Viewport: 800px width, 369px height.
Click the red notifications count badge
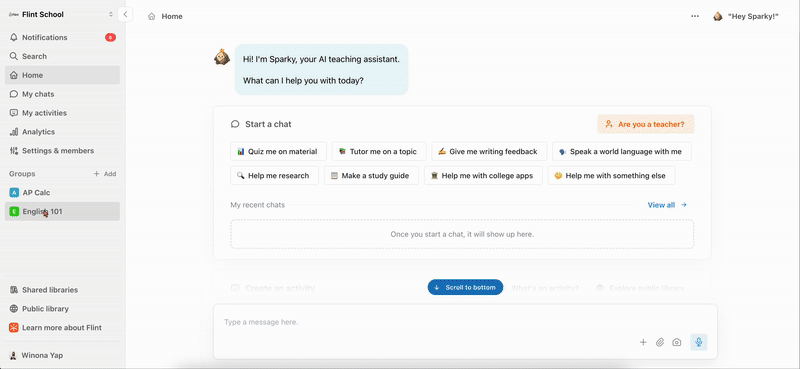pos(110,37)
